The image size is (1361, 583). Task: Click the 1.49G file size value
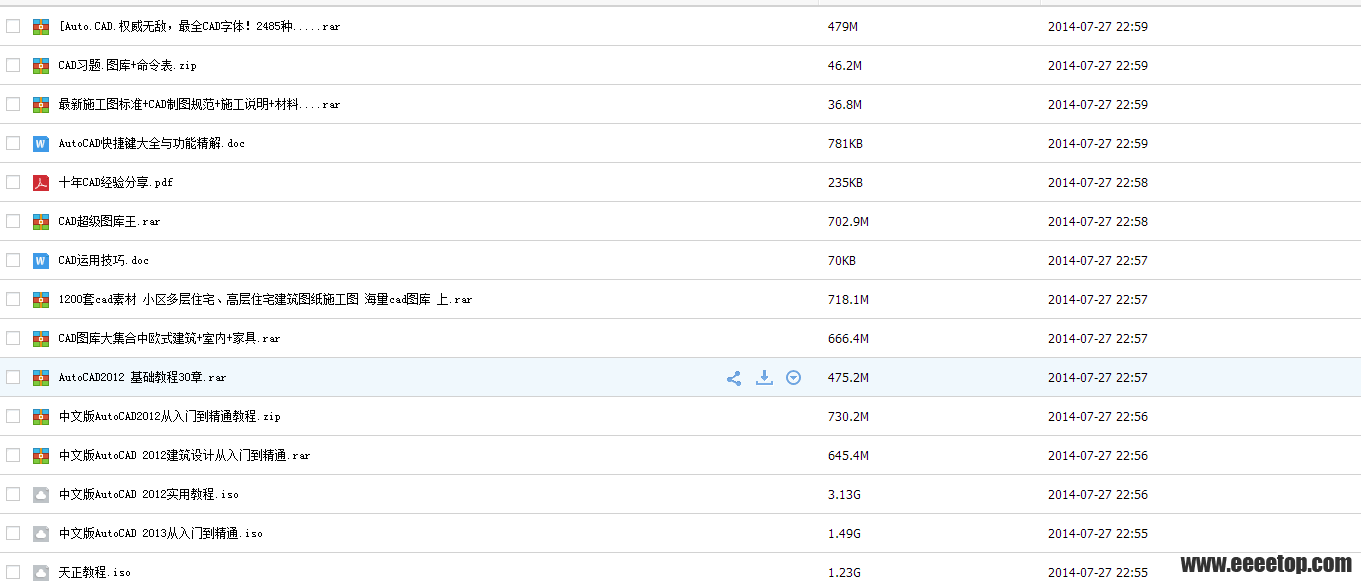(x=845, y=534)
